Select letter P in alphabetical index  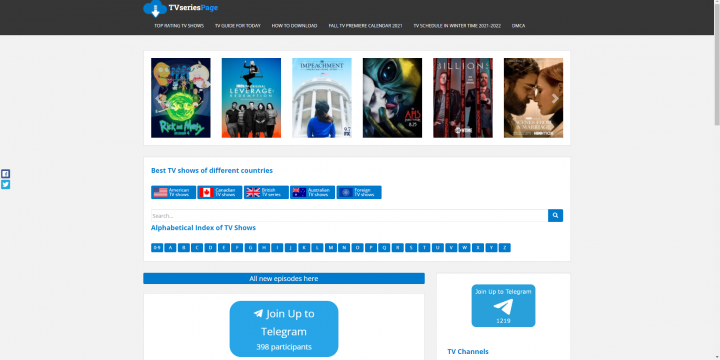(x=371, y=248)
